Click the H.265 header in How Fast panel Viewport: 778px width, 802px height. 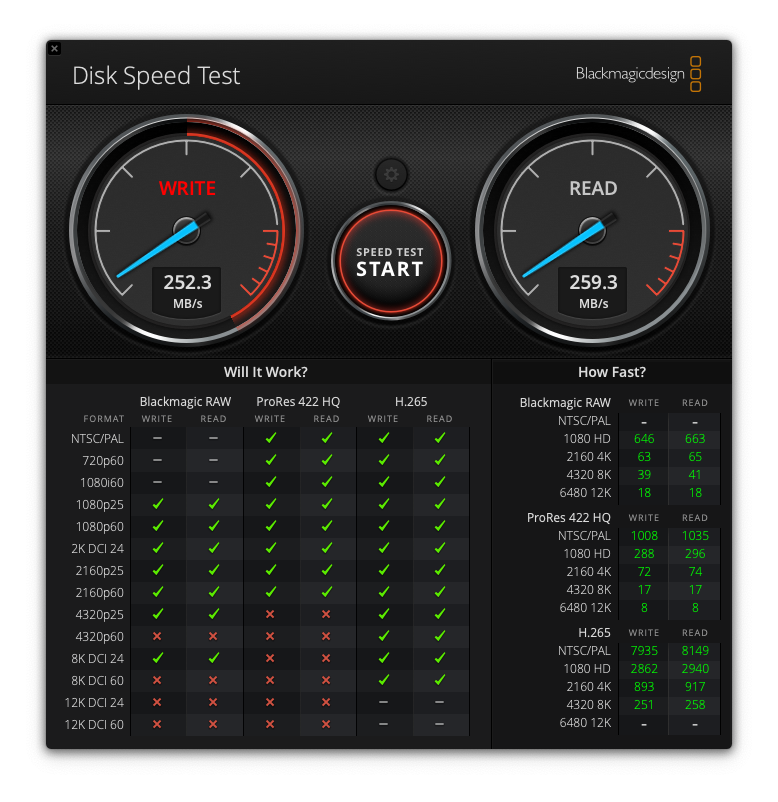point(594,633)
